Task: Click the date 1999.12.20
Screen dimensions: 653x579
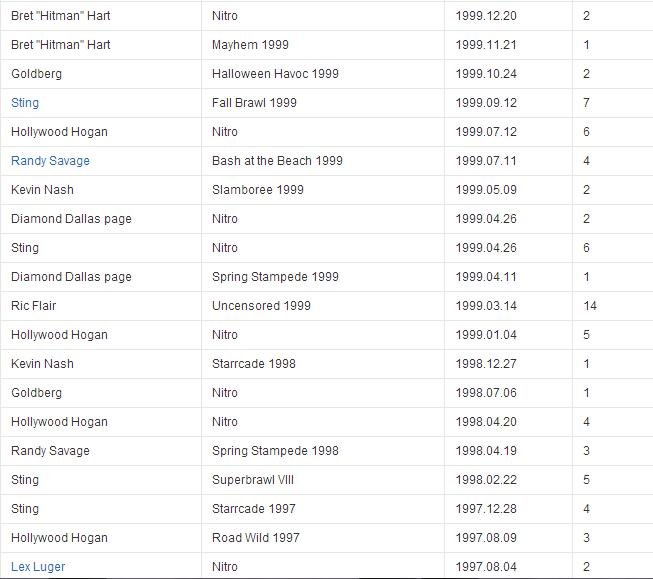Action: [x=486, y=16]
